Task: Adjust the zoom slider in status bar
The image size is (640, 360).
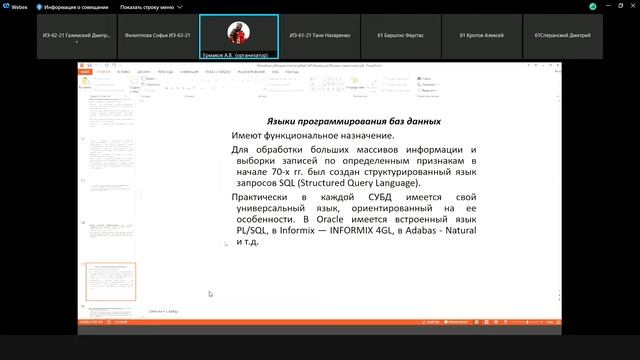Action: 527,322
